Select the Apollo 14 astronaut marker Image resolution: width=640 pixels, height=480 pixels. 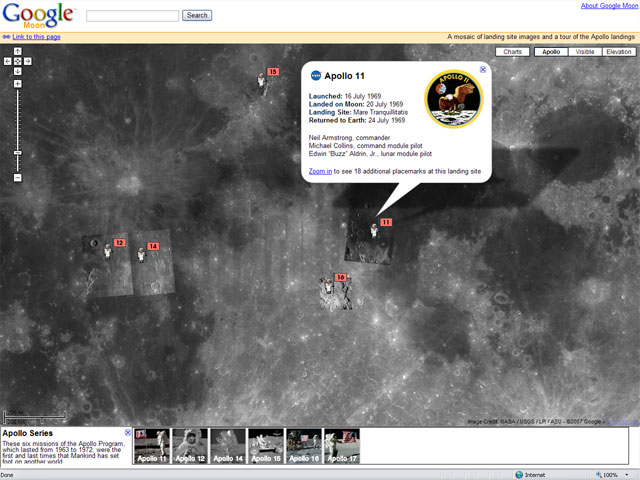click(141, 254)
